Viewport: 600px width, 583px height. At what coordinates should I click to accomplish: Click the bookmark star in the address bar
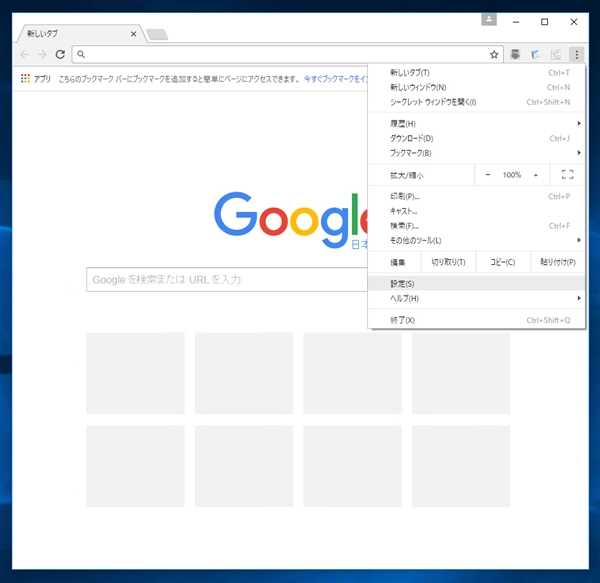(x=494, y=55)
